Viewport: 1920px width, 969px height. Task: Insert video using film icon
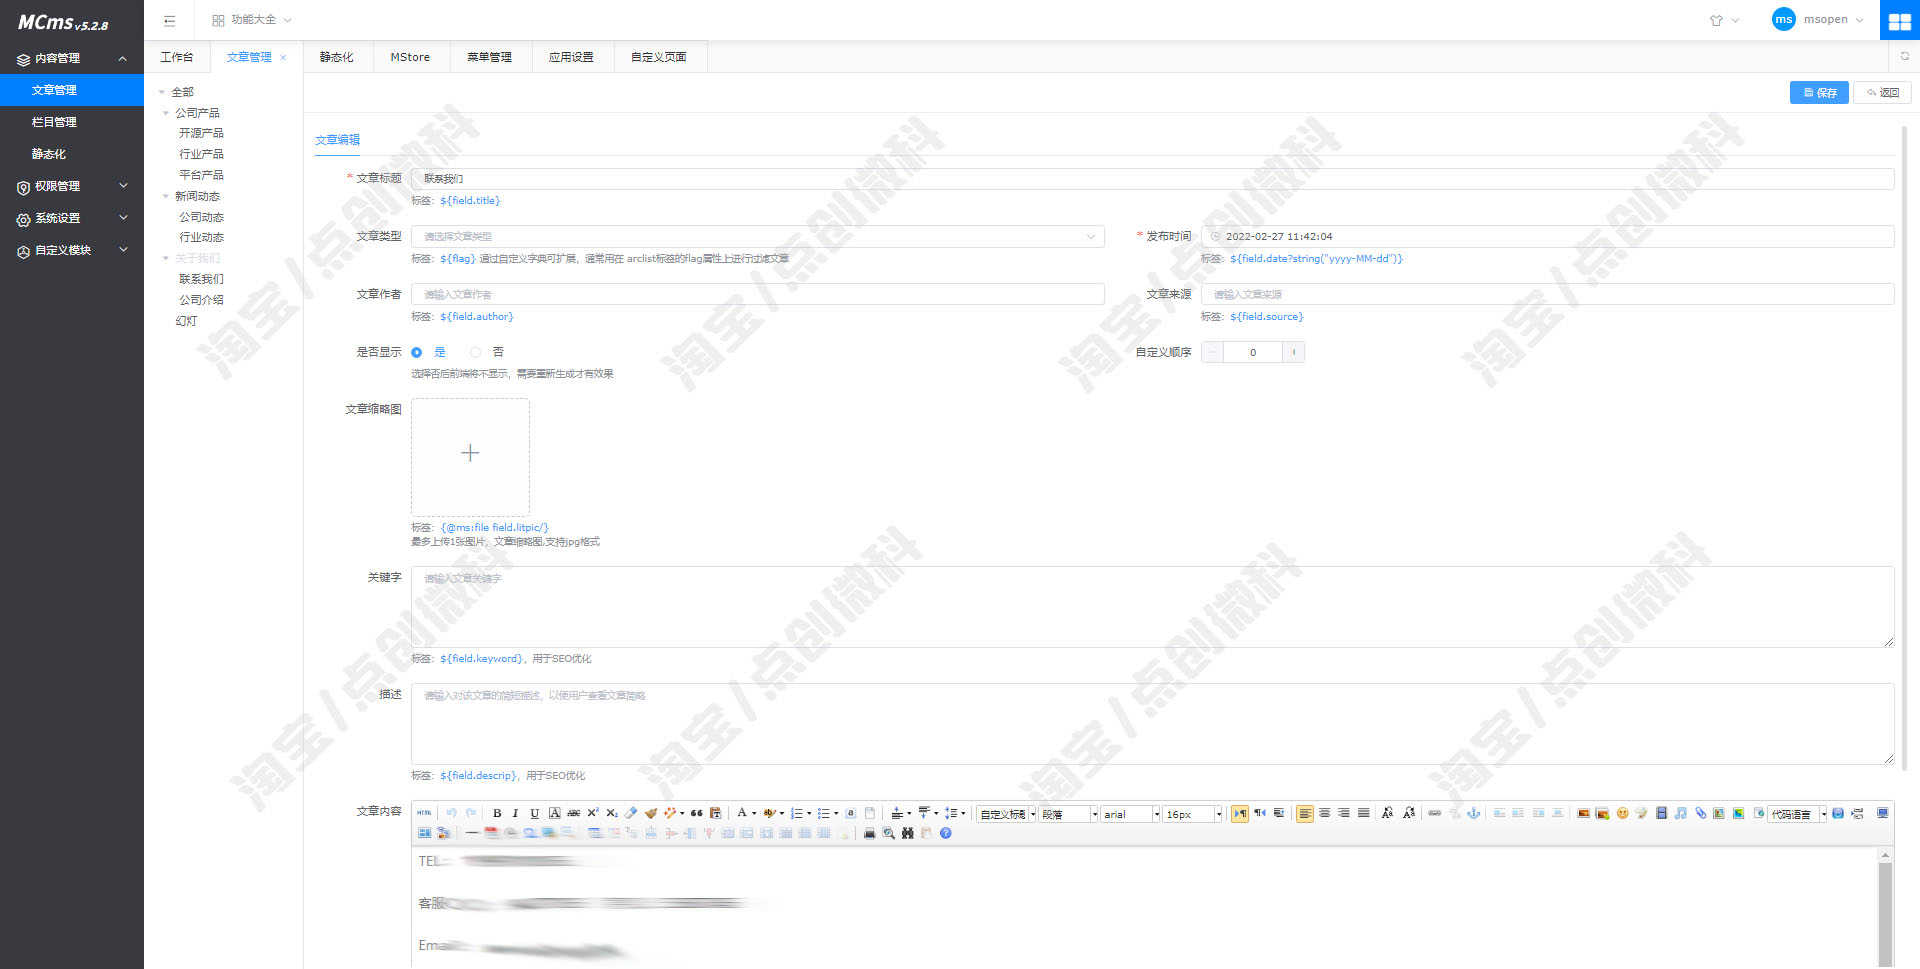(x=1662, y=813)
